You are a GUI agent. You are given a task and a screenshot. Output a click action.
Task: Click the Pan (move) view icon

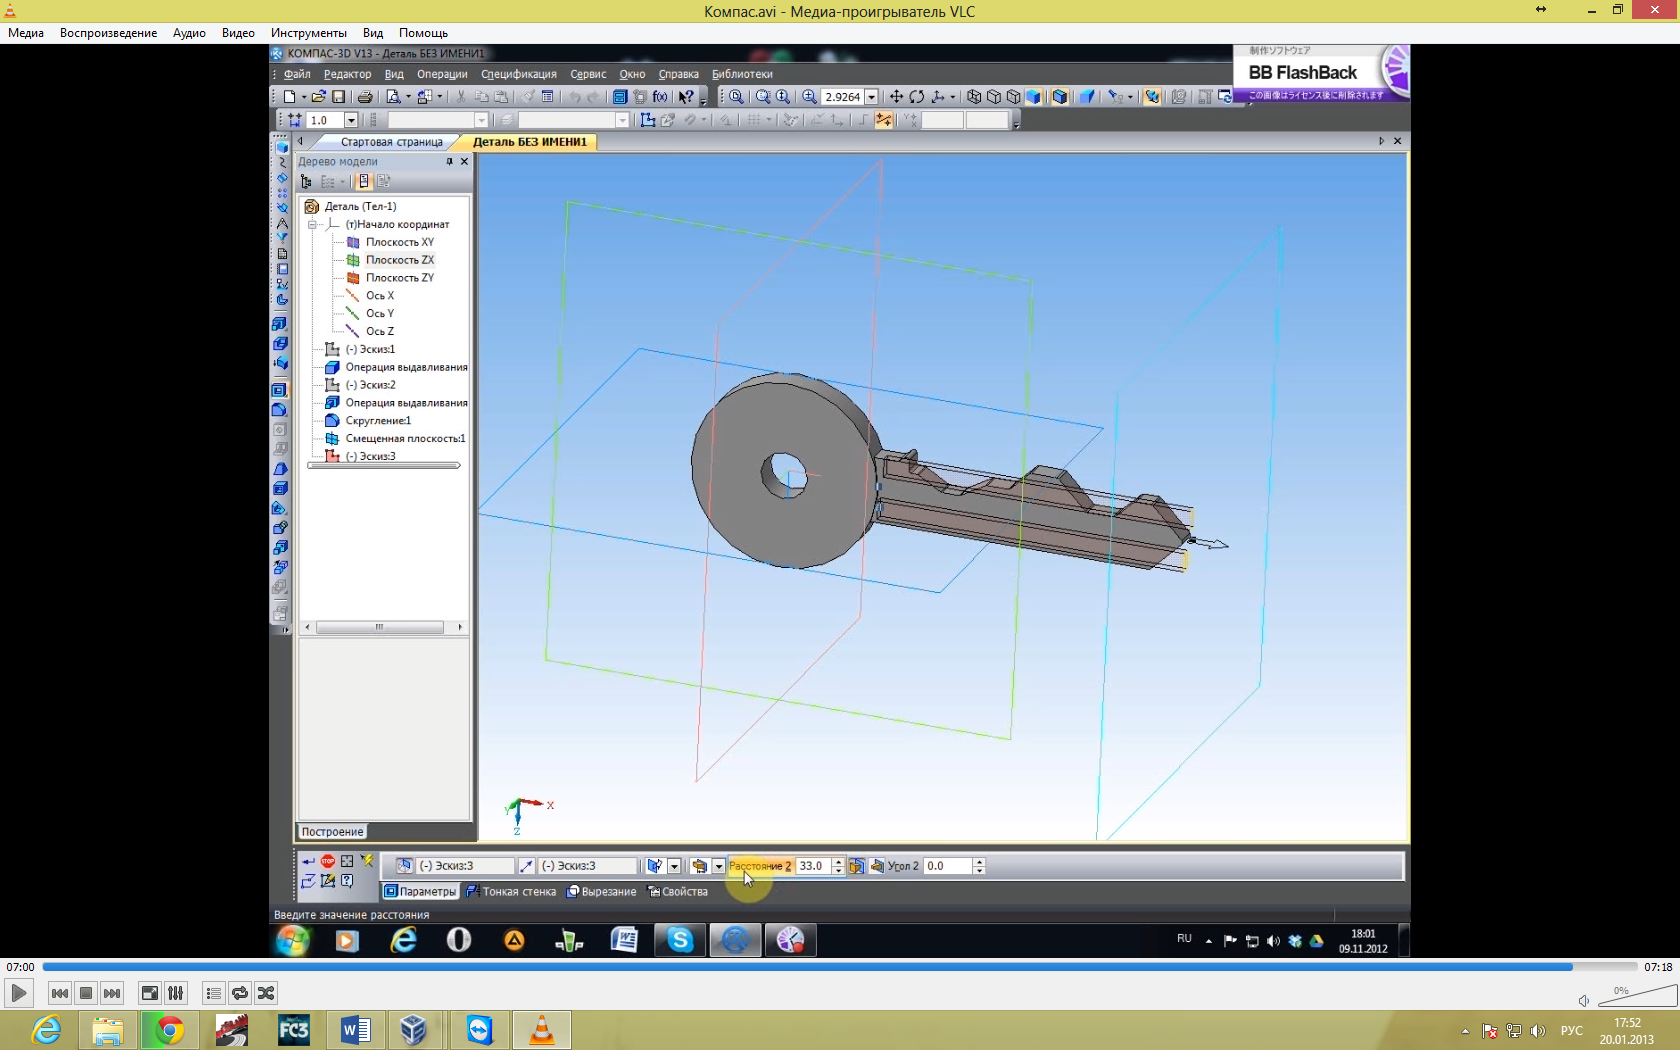point(896,97)
